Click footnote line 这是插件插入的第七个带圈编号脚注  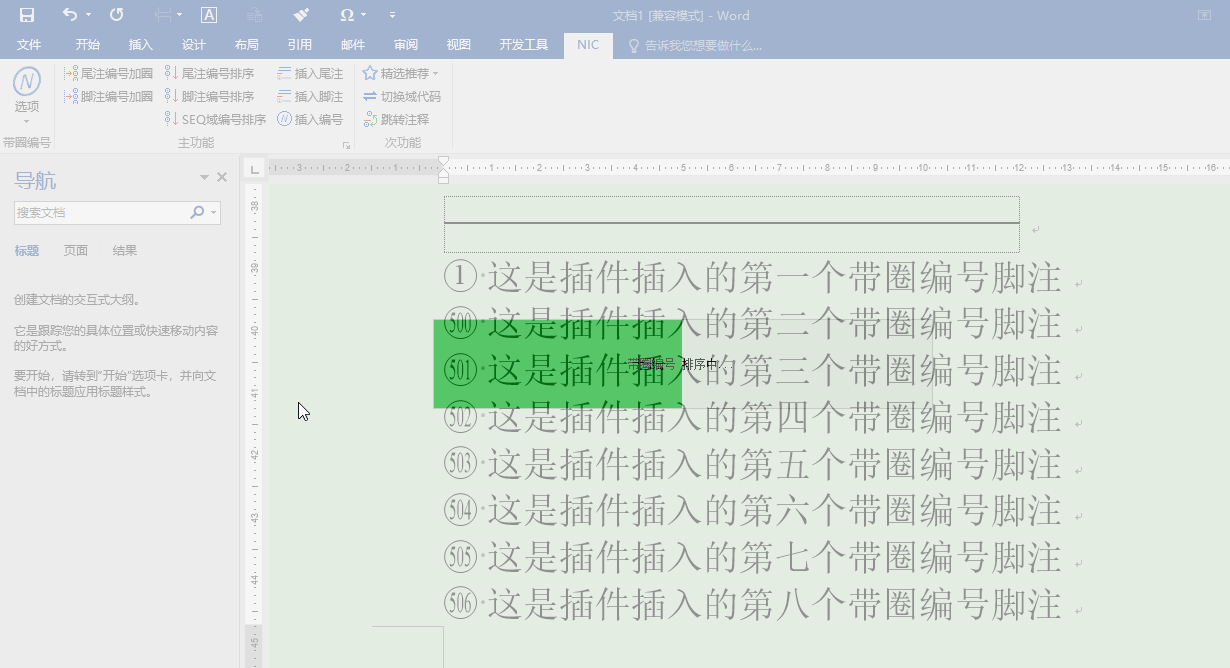[x=774, y=557]
